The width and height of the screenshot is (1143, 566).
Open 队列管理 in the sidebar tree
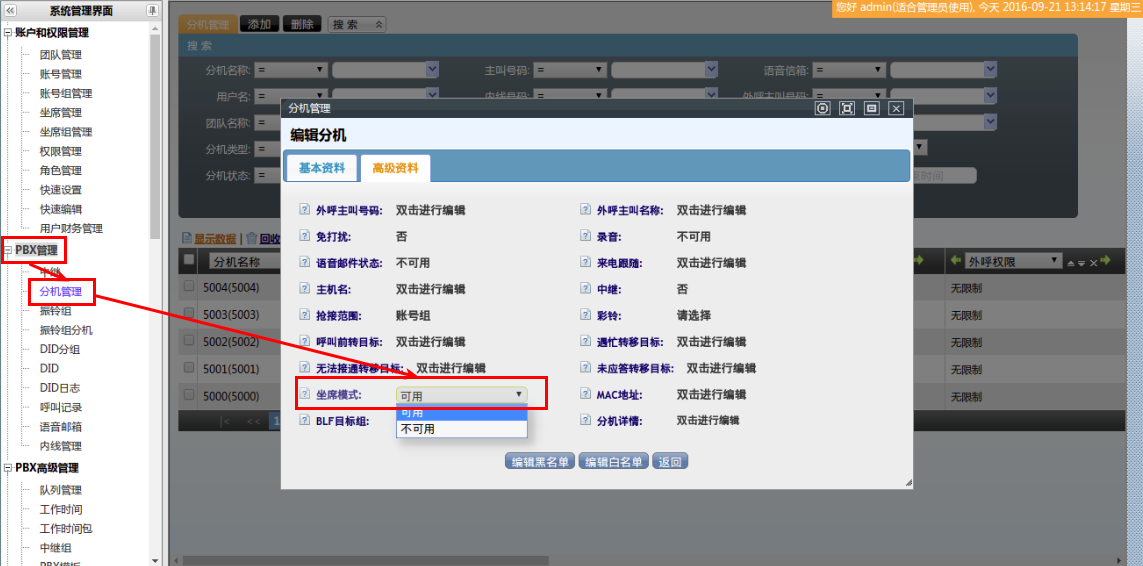click(60, 490)
